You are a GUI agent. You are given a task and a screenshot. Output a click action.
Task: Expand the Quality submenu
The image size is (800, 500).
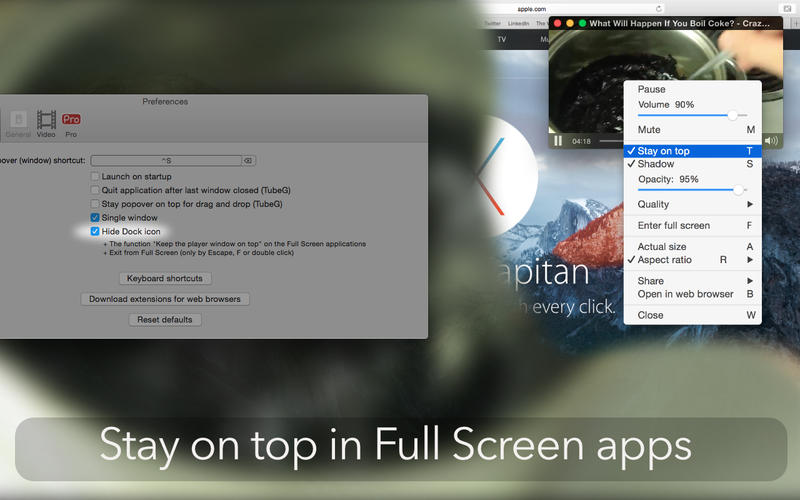(692, 204)
